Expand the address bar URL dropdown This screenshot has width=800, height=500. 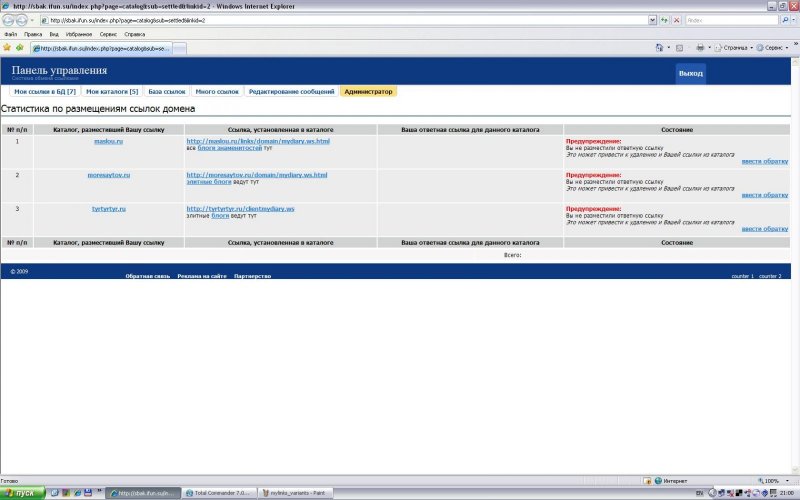[652, 20]
